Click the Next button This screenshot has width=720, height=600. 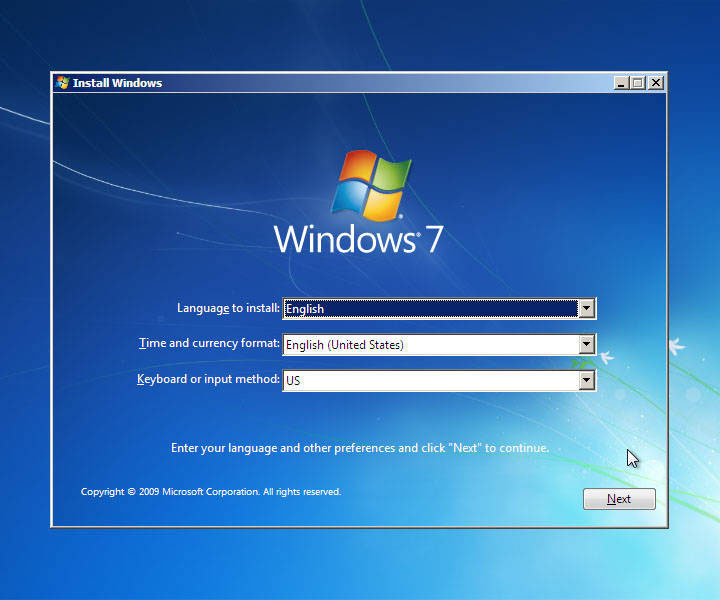point(619,499)
